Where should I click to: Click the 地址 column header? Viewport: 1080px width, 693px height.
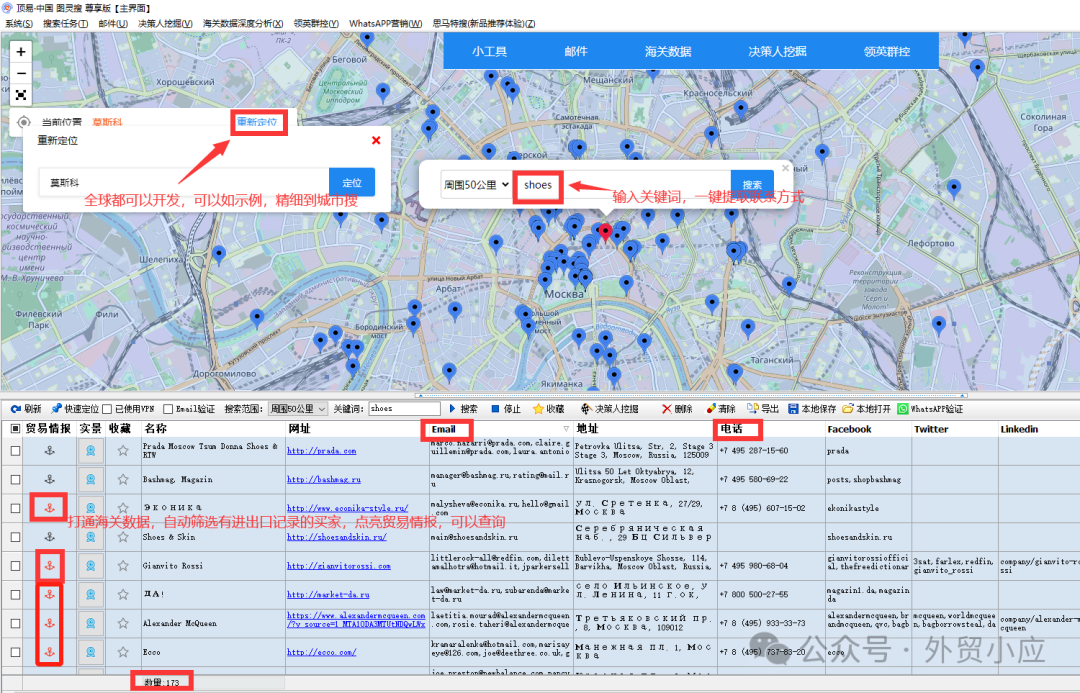tap(645, 428)
